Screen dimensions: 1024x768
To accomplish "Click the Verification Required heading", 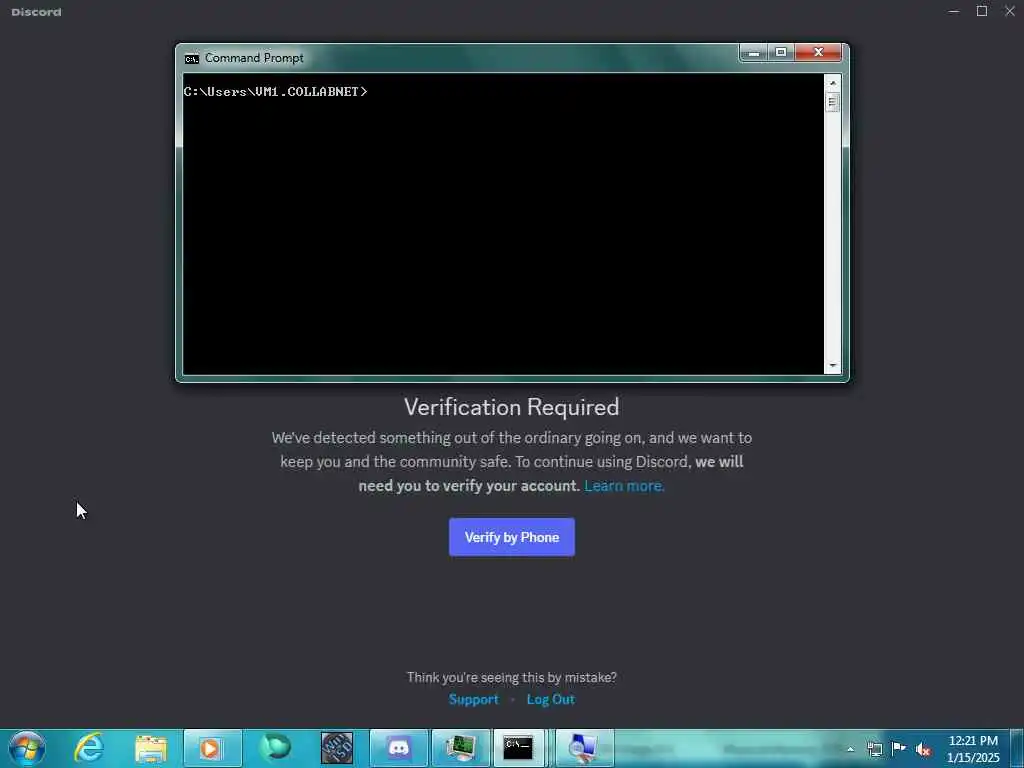I will click(511, 407).
